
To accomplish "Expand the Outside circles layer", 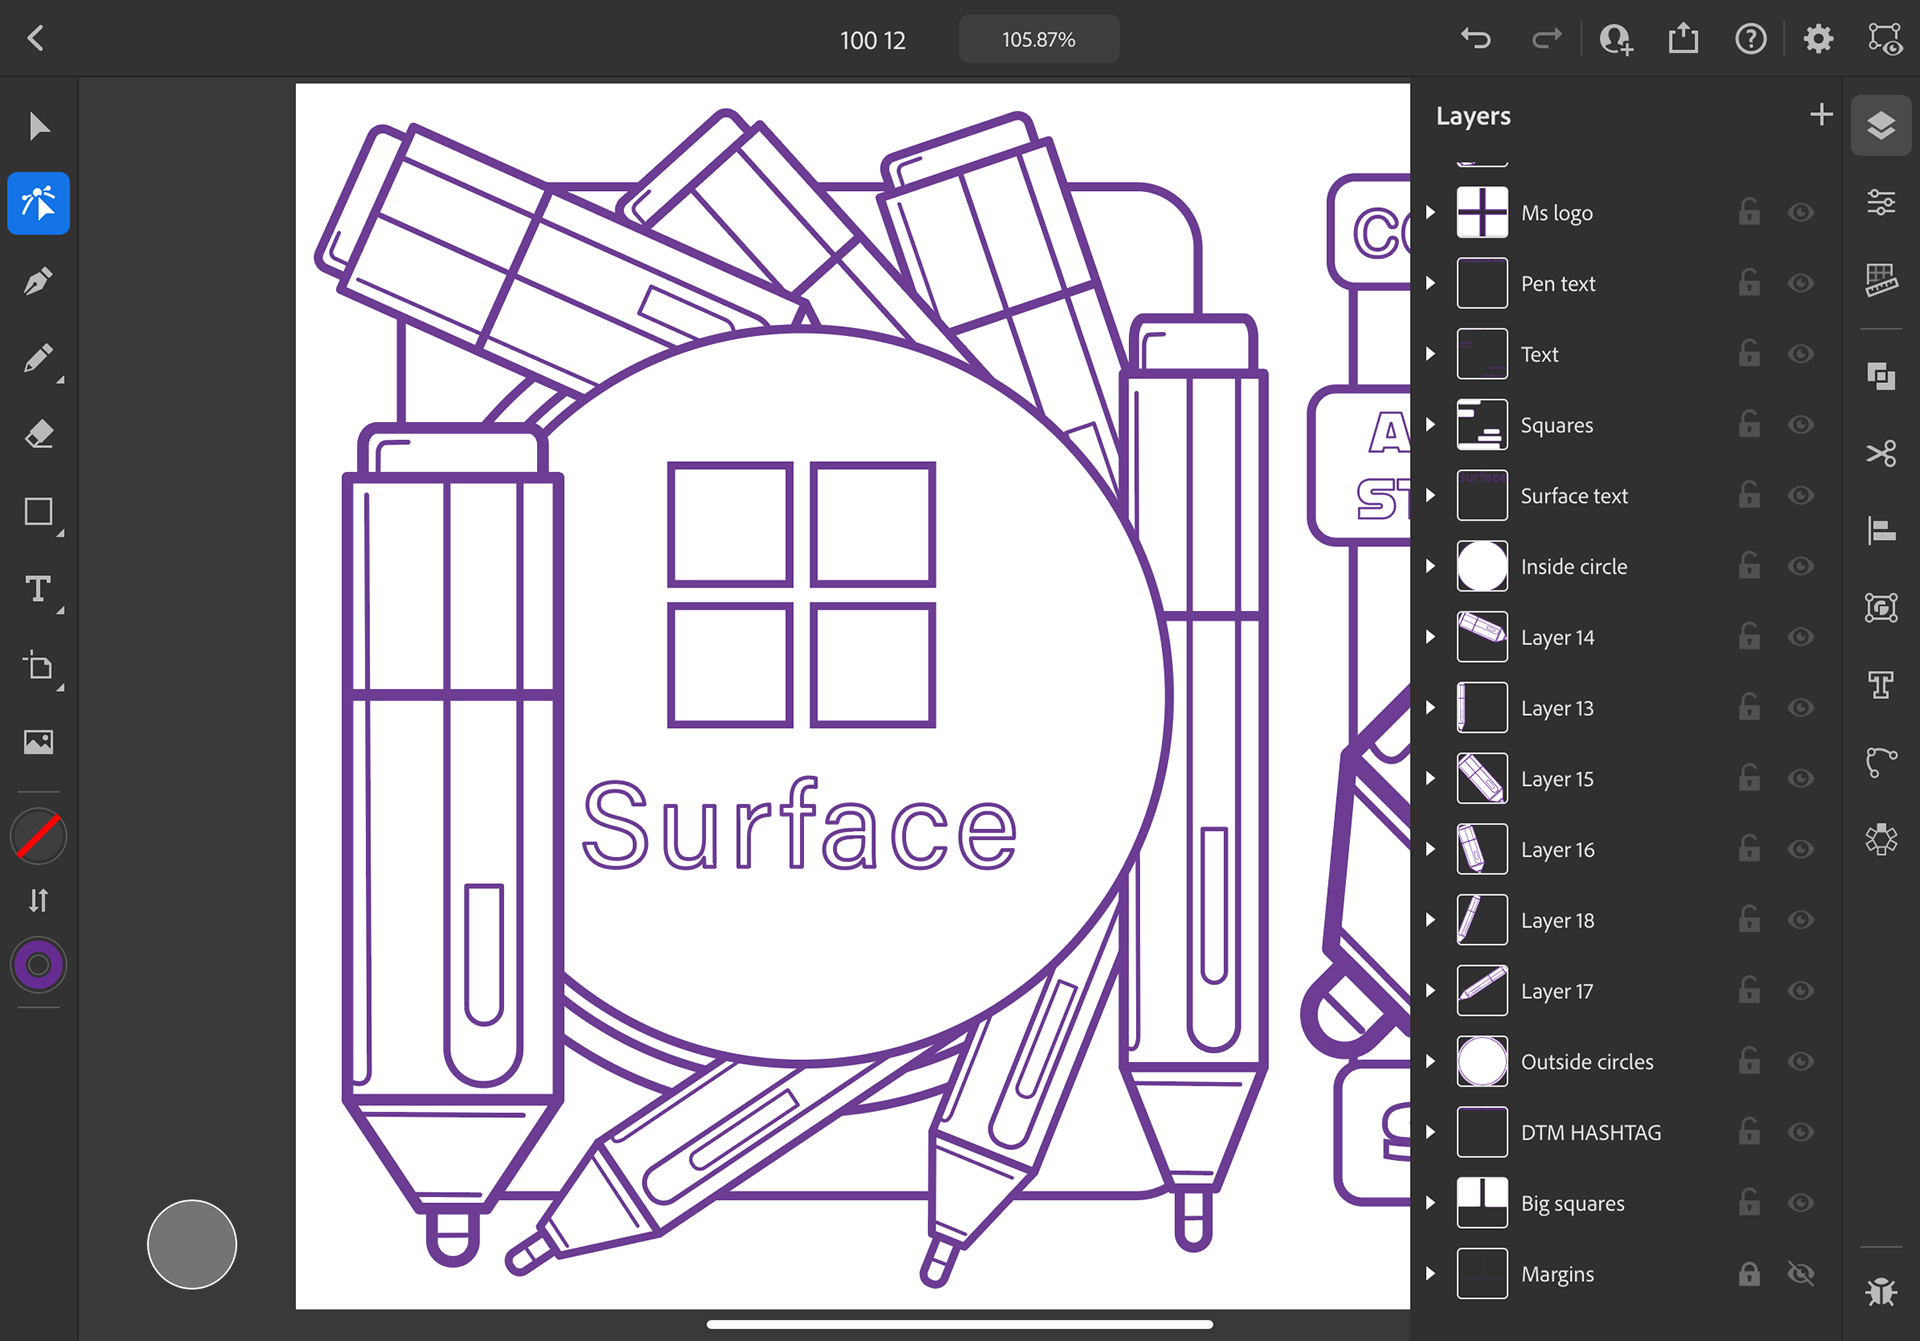I will point(1431,1061).
